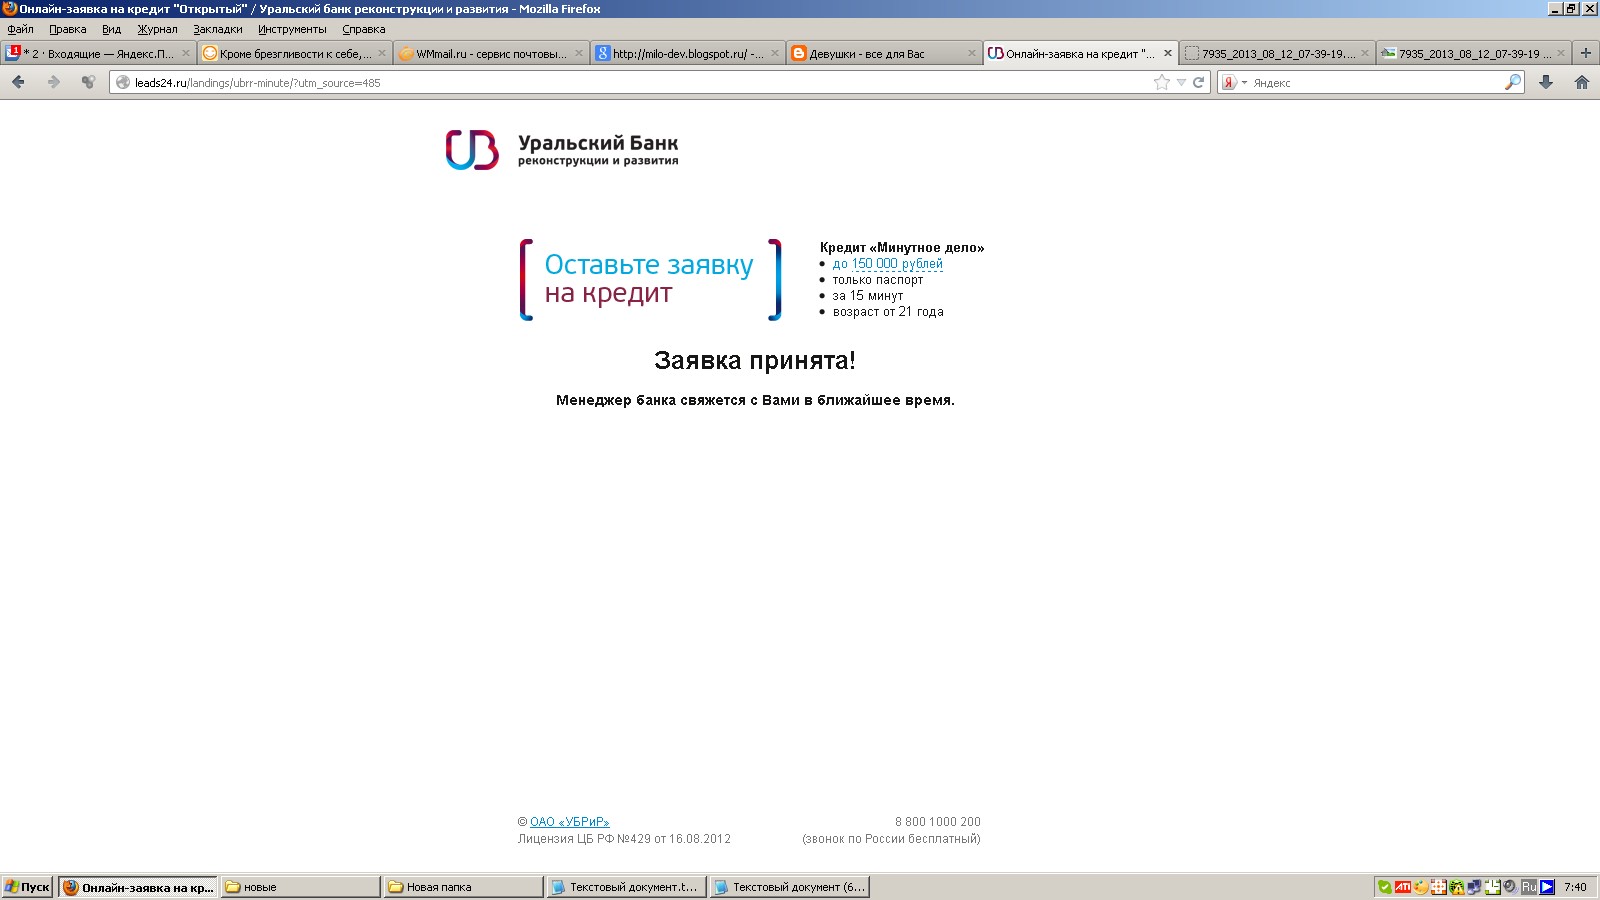Click the Ural Bank logo
1600x900 pixels.
[x=562, y=150]
